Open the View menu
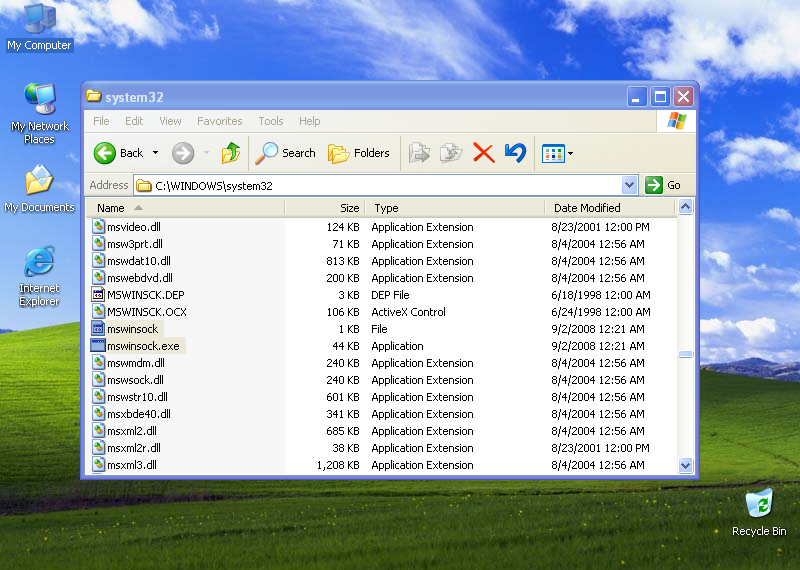 tap(170, 121)
